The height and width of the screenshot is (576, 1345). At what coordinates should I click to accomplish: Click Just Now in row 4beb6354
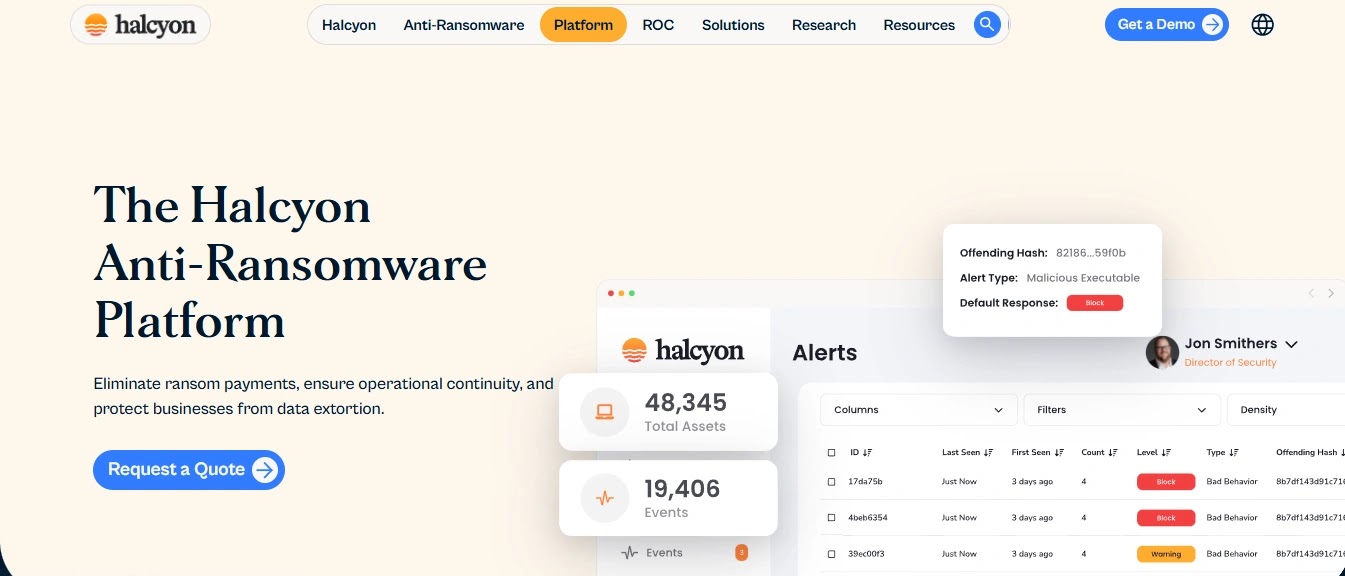959,518
